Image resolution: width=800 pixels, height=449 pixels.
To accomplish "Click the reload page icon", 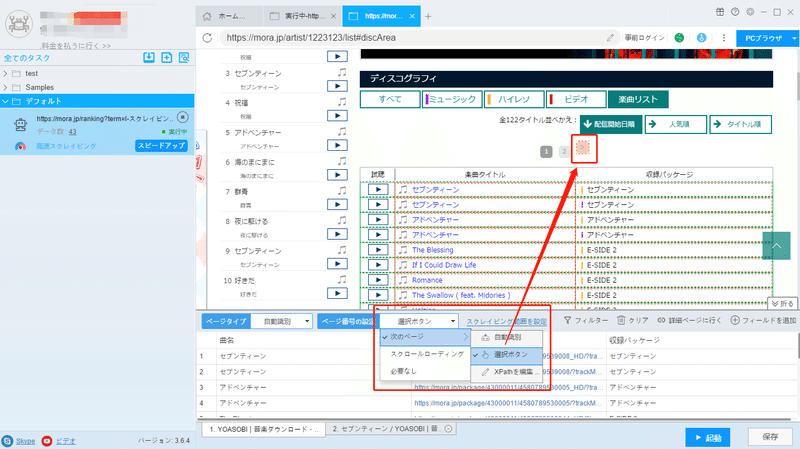I will click(x=207, y=38).
